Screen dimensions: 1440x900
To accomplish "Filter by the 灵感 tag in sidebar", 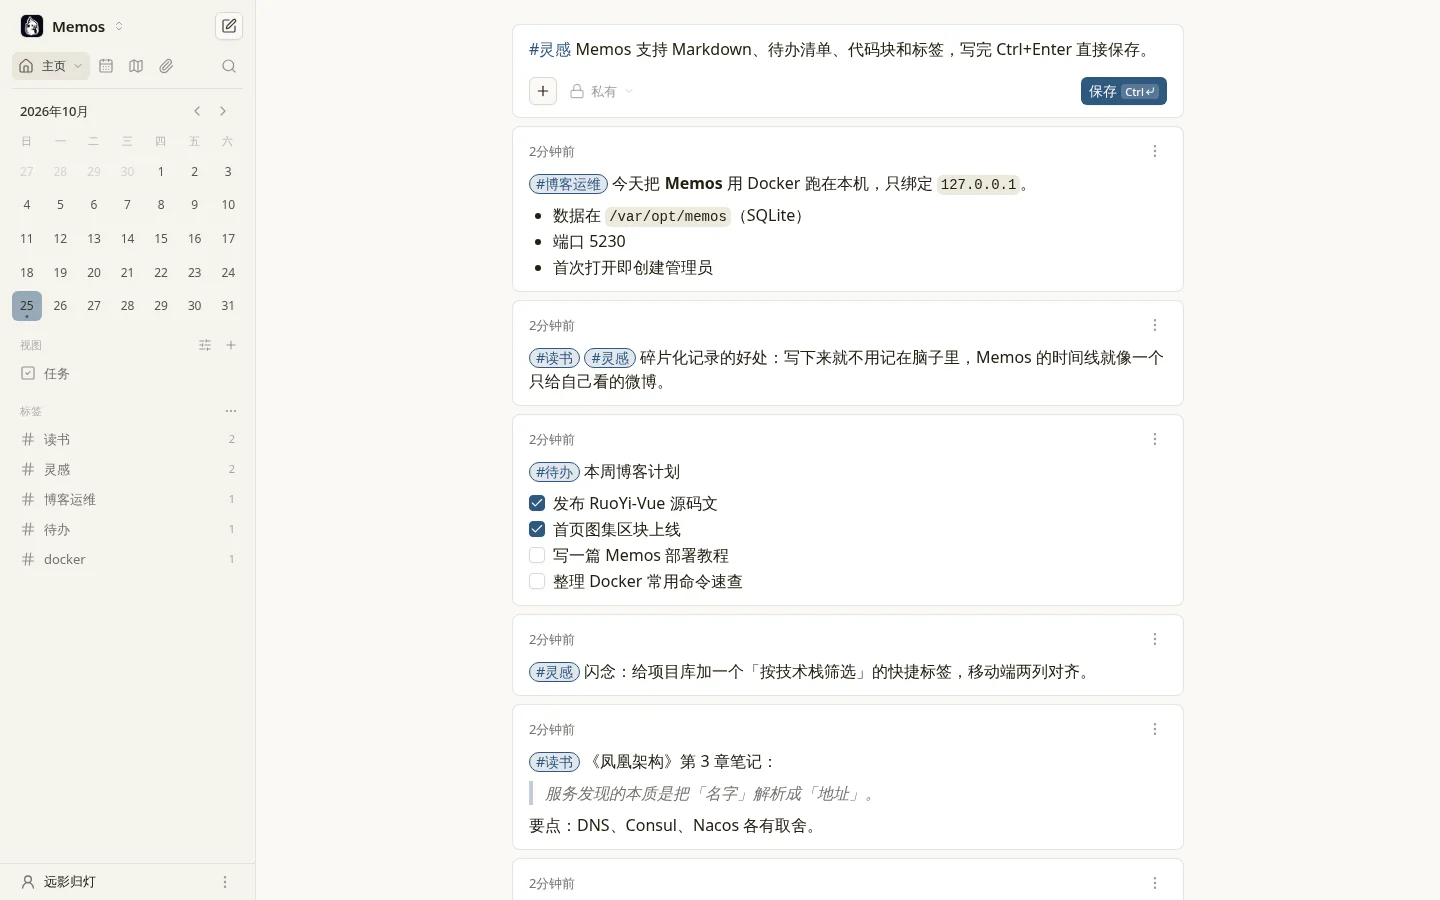I will (x=128, y=469).
